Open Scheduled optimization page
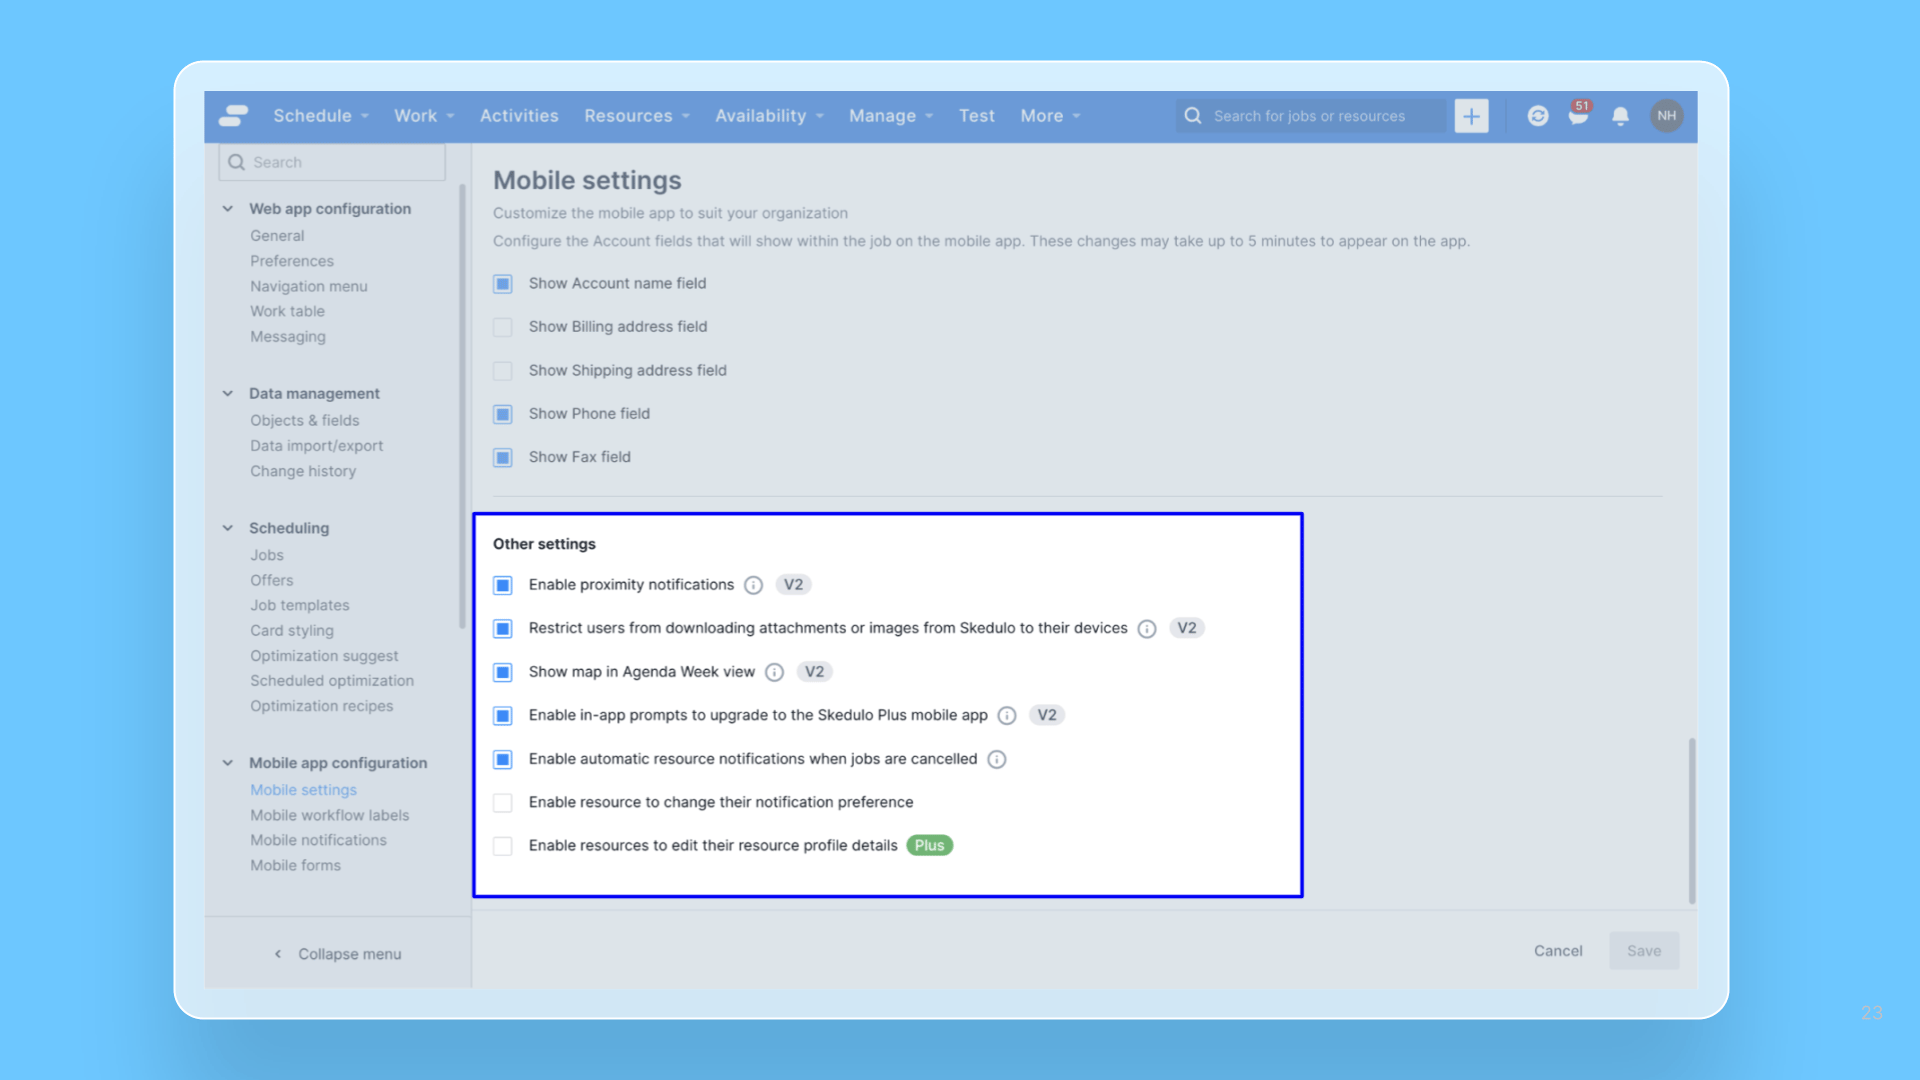 332,681
